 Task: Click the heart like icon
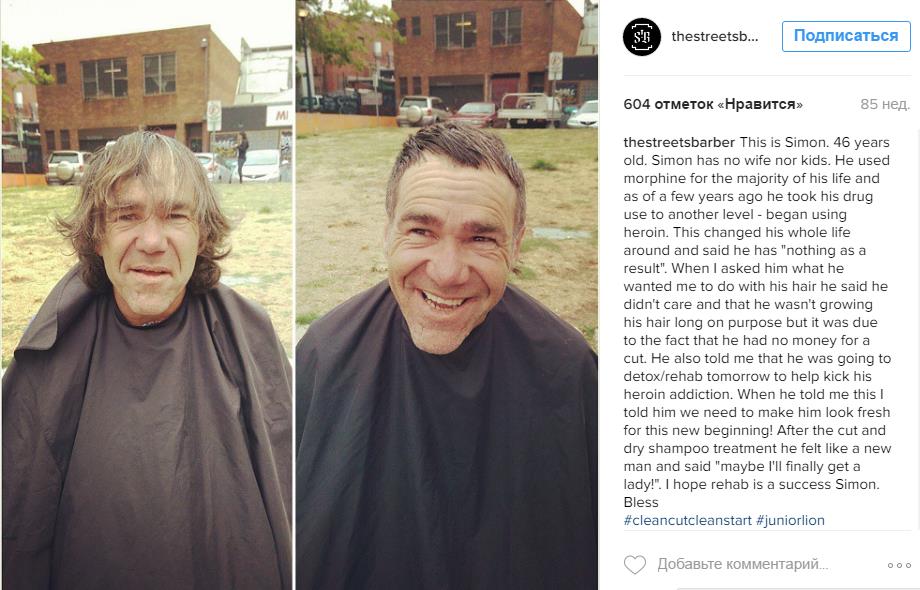pyautogui.click(x=634, y=564)
